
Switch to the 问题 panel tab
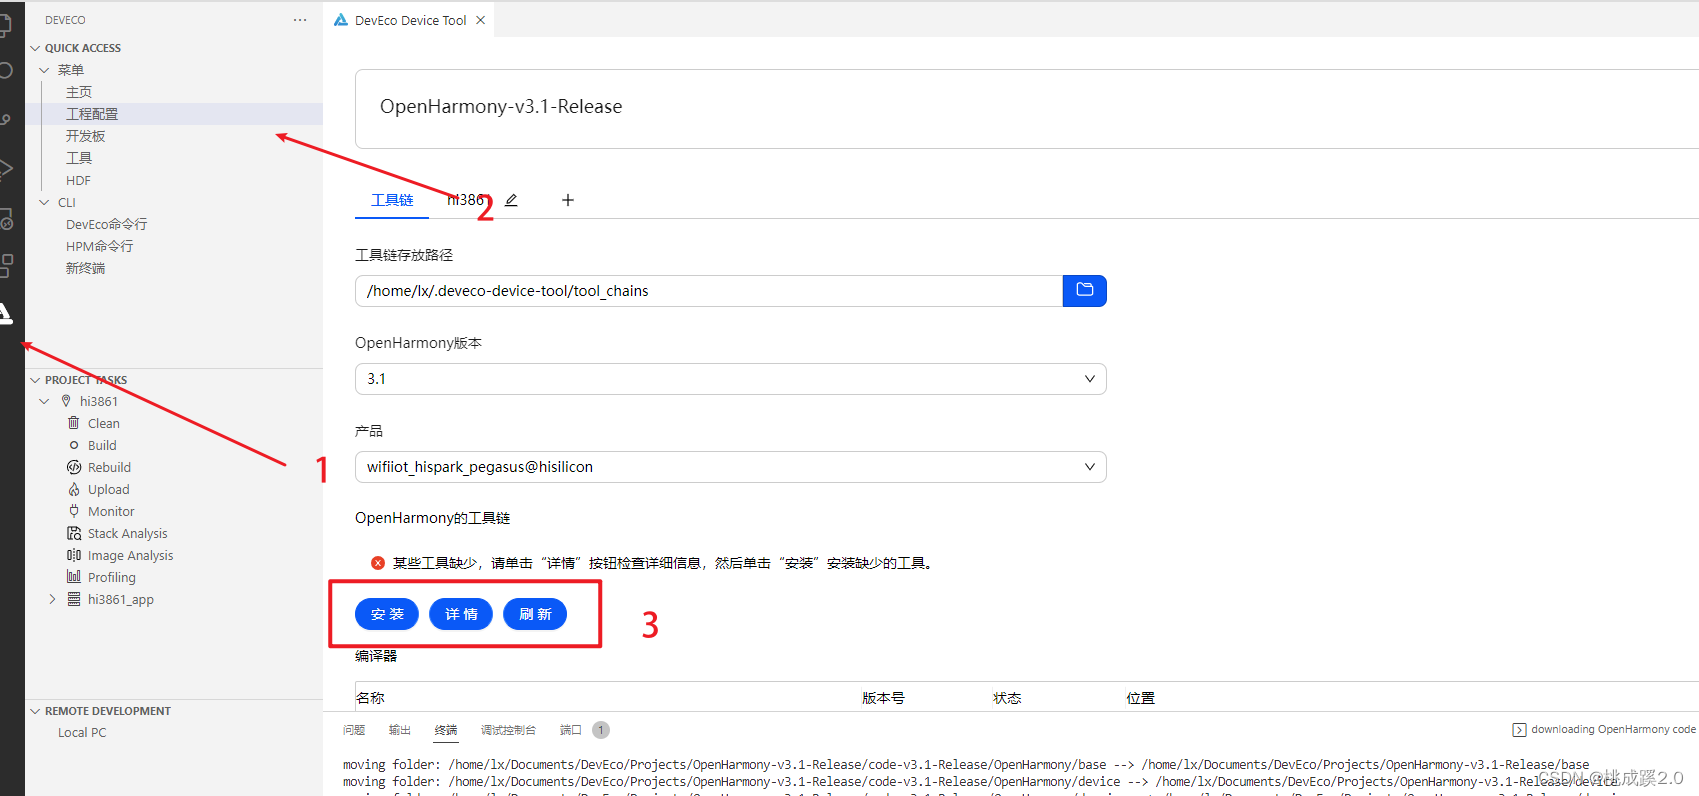pos(354,730)
